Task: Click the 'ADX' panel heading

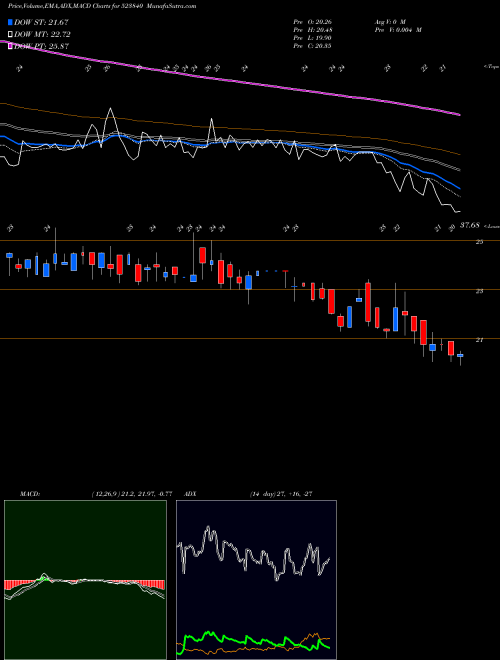Action: pos(190,494)
